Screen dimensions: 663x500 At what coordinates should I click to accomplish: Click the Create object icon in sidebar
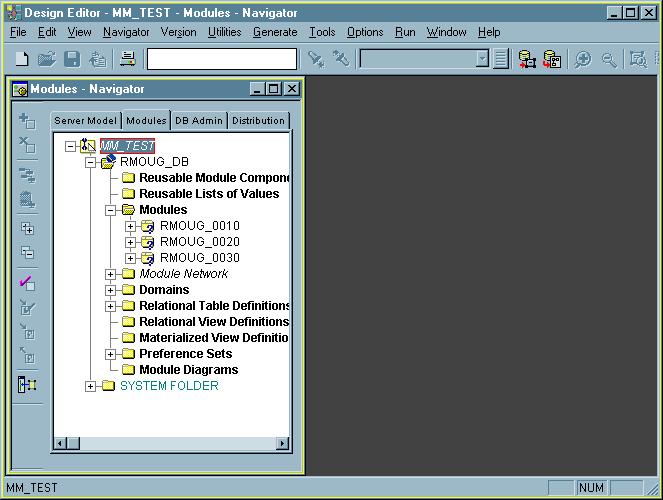27,120
